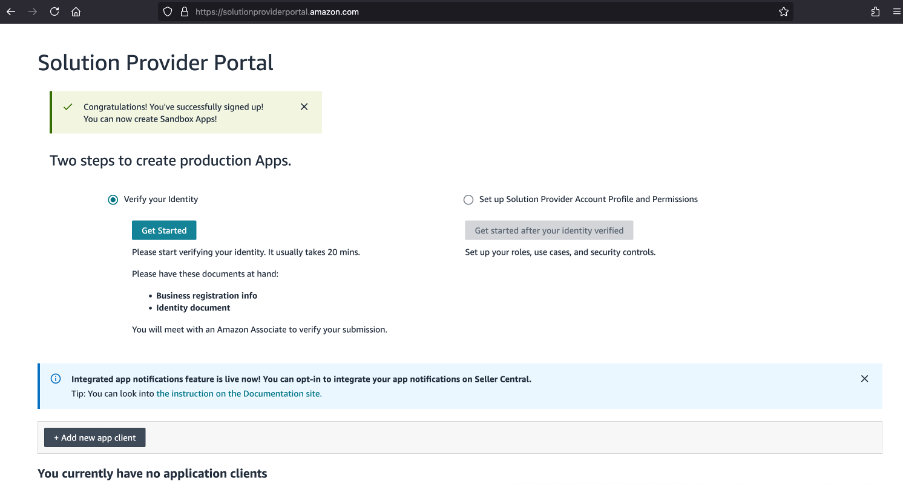Go back using the browser back arrow
The width and height of the screenshot is (904, 484).
11,12
